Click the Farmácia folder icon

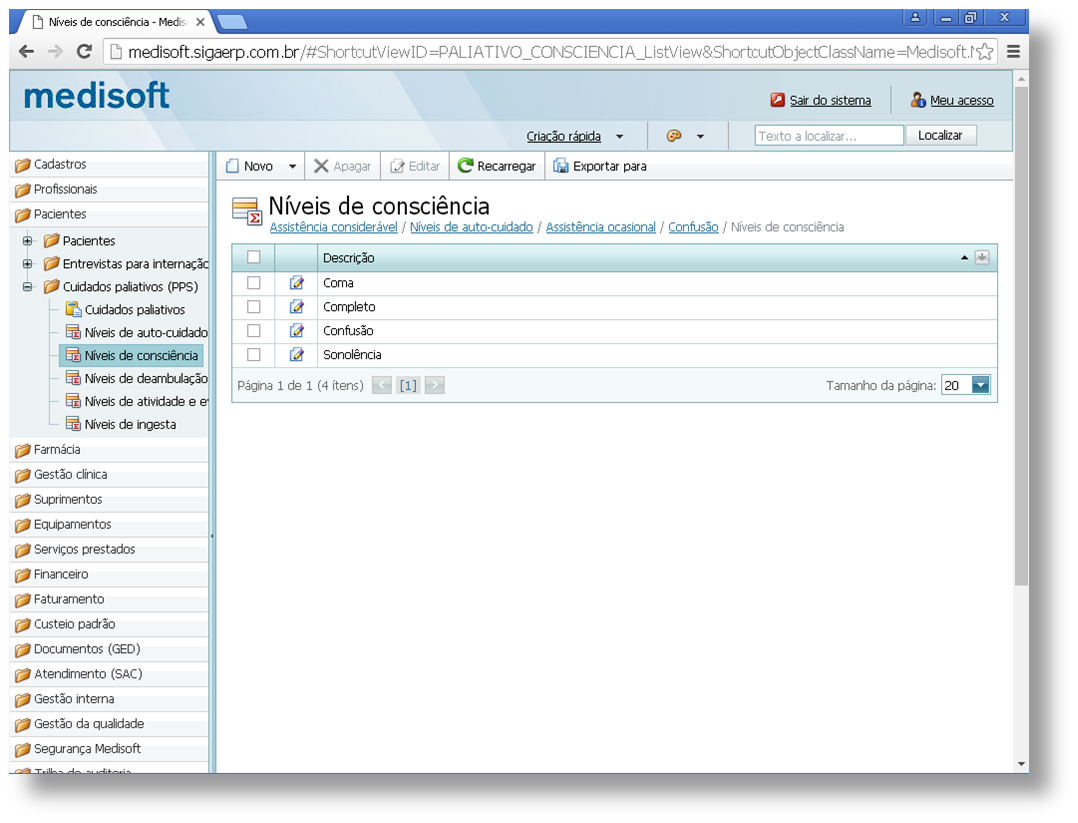click(23, 450)
